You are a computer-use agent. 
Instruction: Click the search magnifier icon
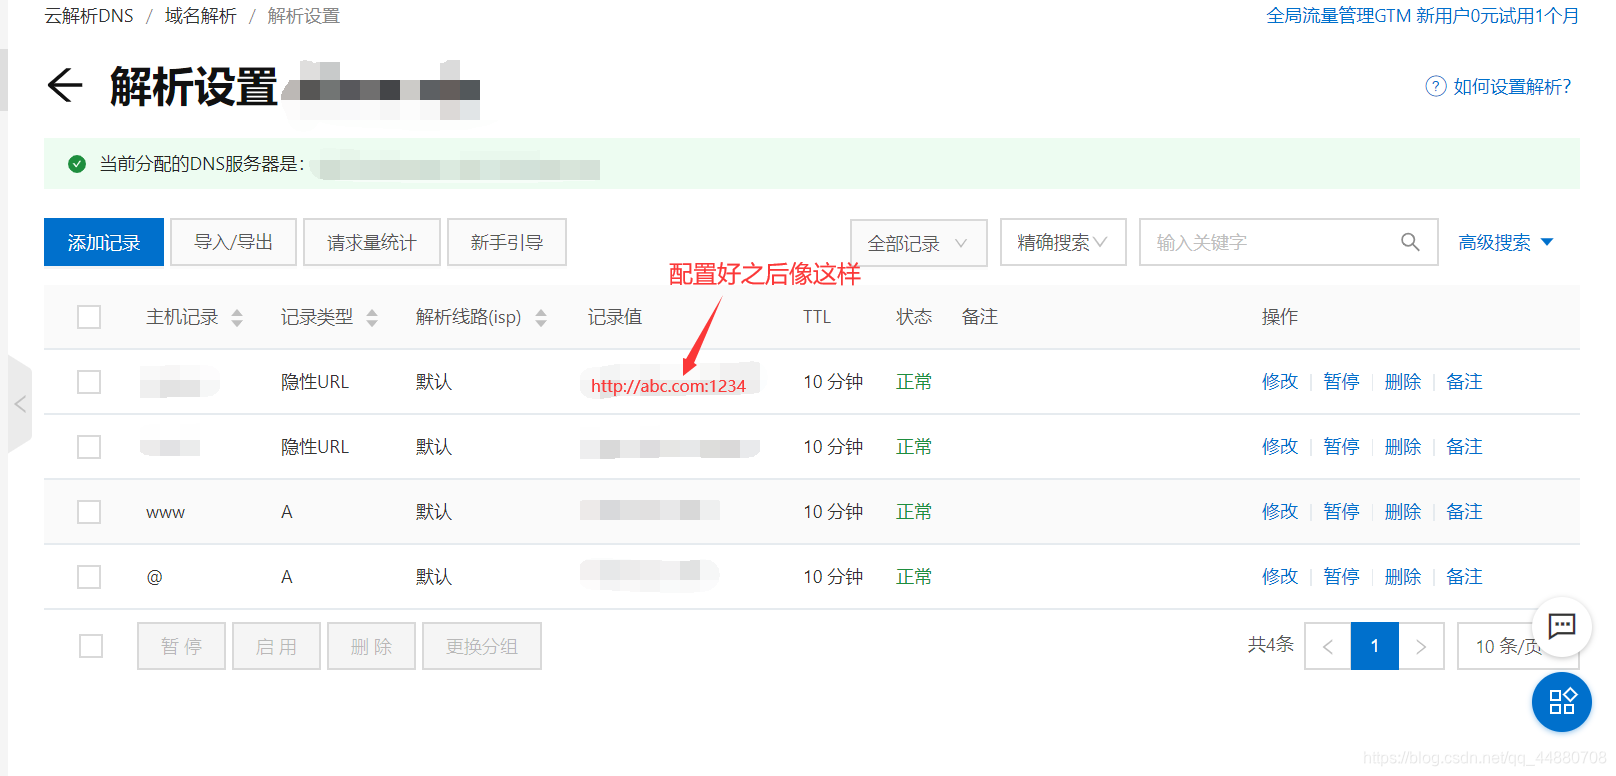tap(1410, 242)
